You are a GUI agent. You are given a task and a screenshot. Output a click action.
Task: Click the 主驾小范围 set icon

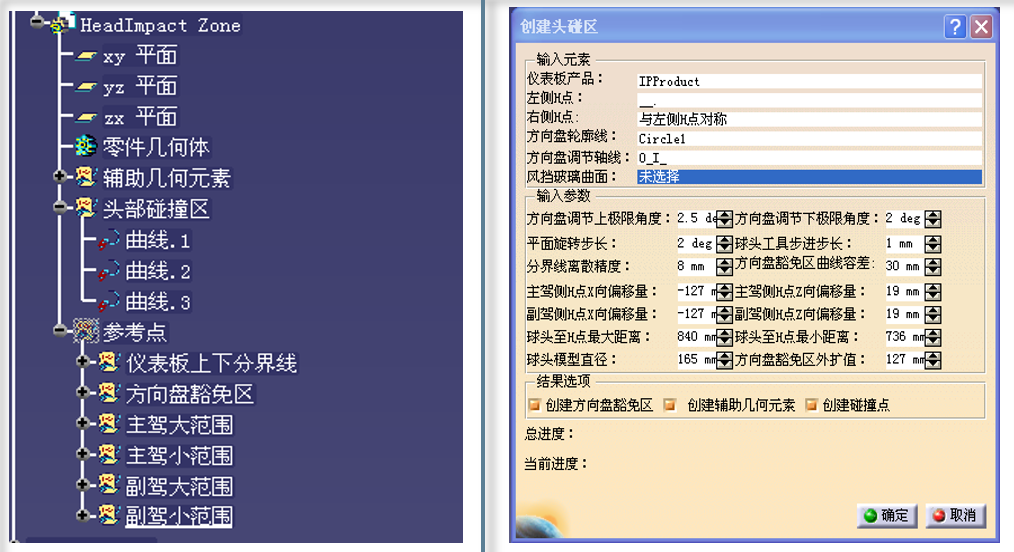[x=109, y=454]
